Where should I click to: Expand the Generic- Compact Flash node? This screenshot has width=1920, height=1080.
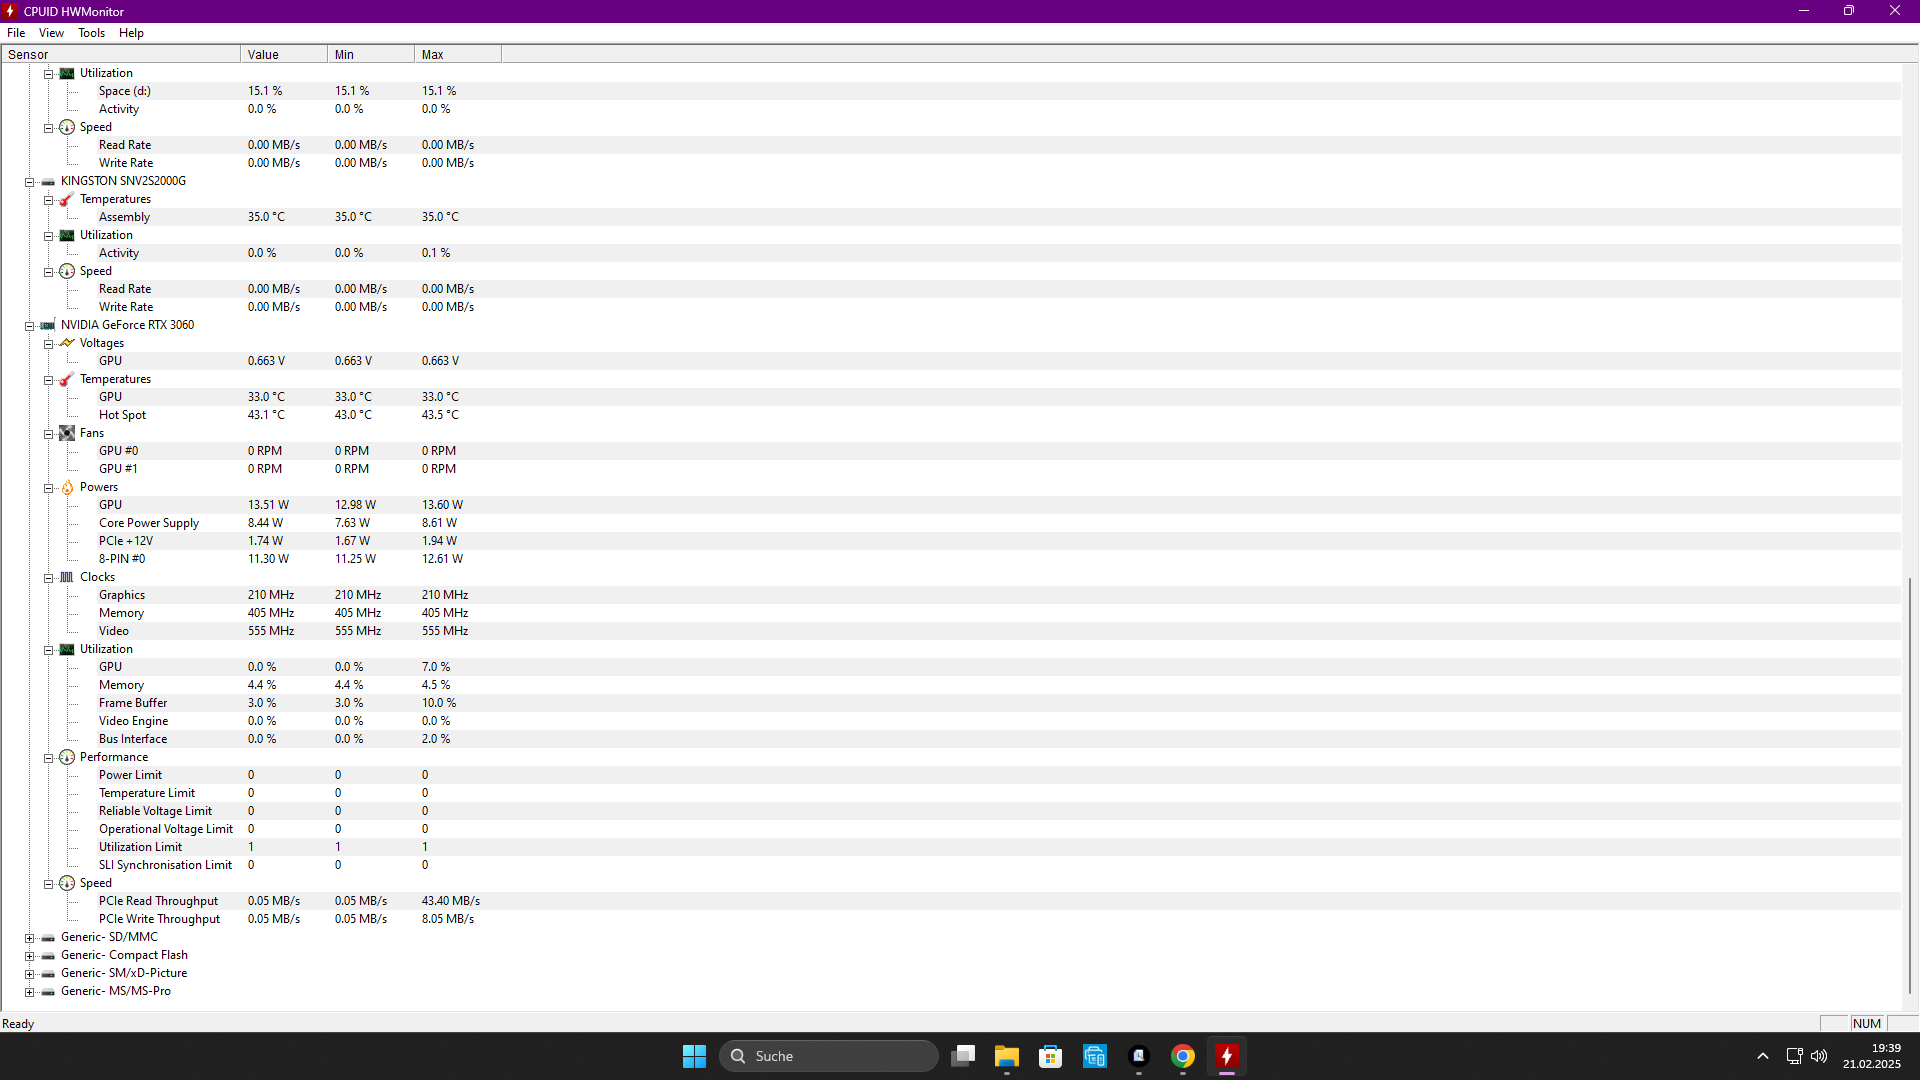[30, 956]
